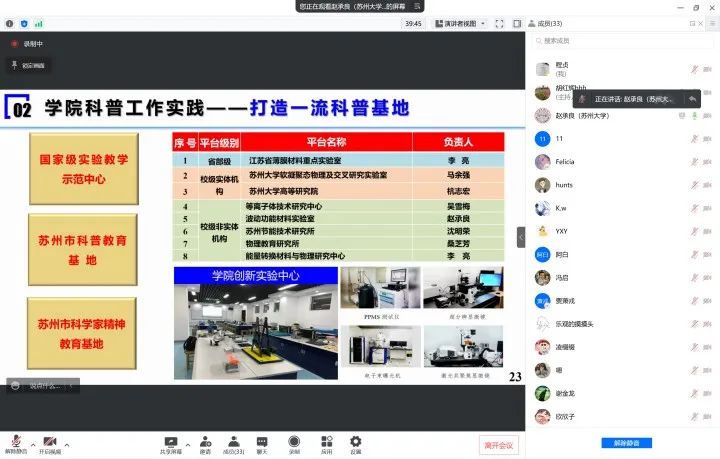Click the red leave meeting button

[x=498, y=444]
